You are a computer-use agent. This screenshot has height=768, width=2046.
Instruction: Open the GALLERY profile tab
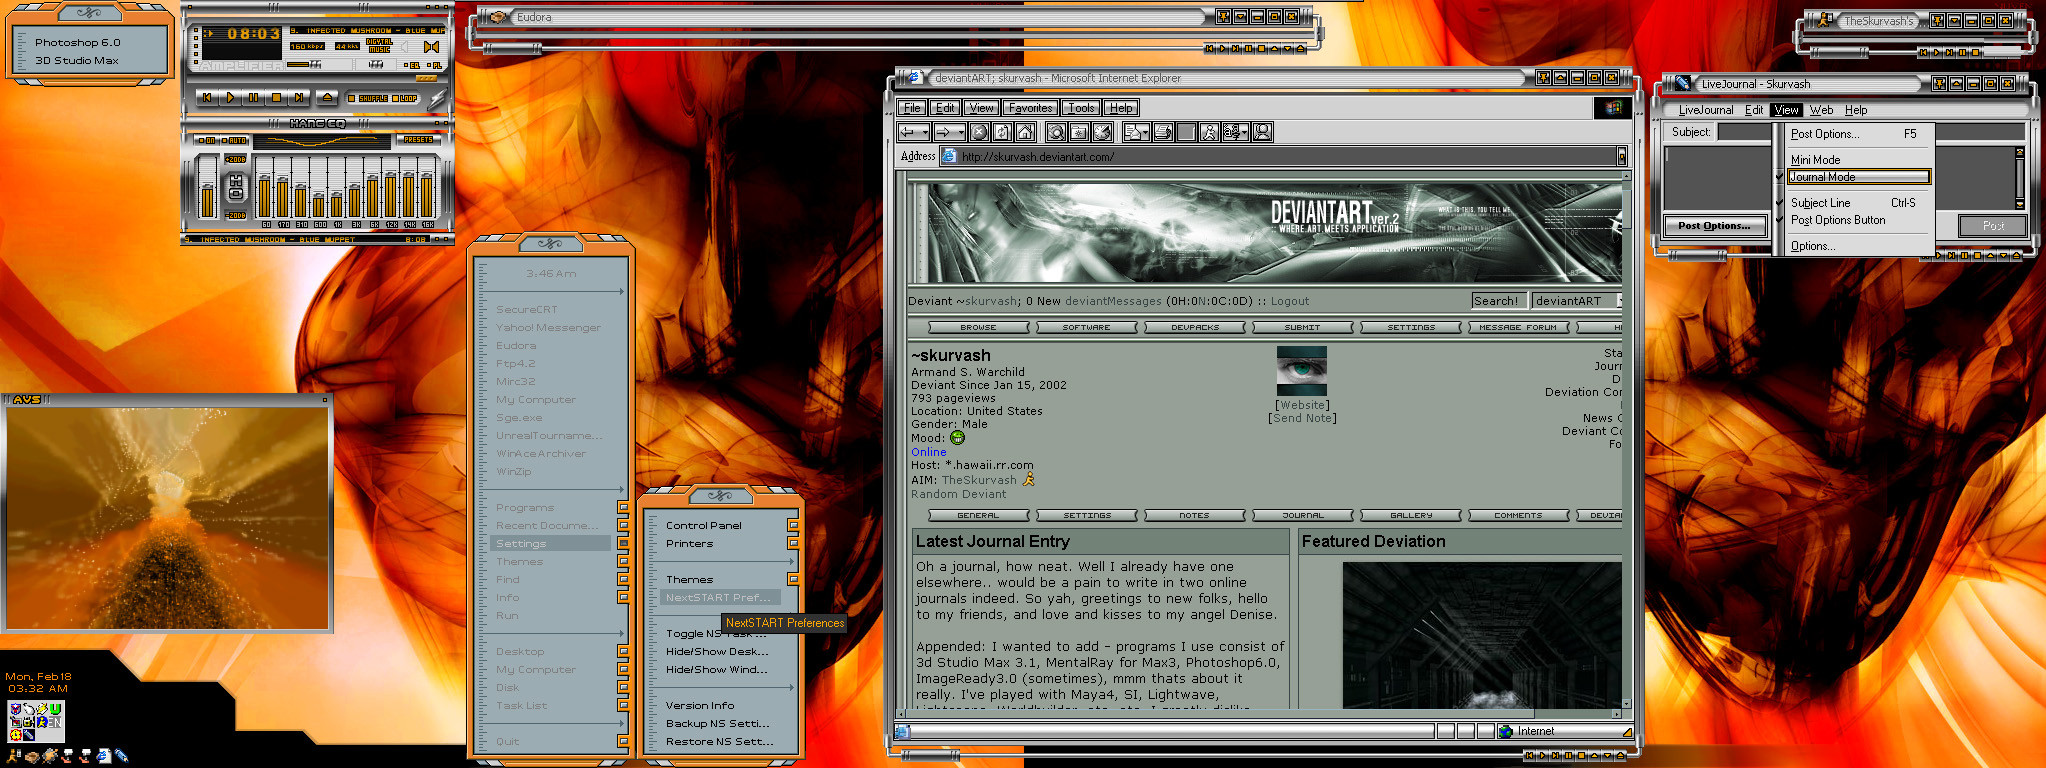click(1411, 515)
